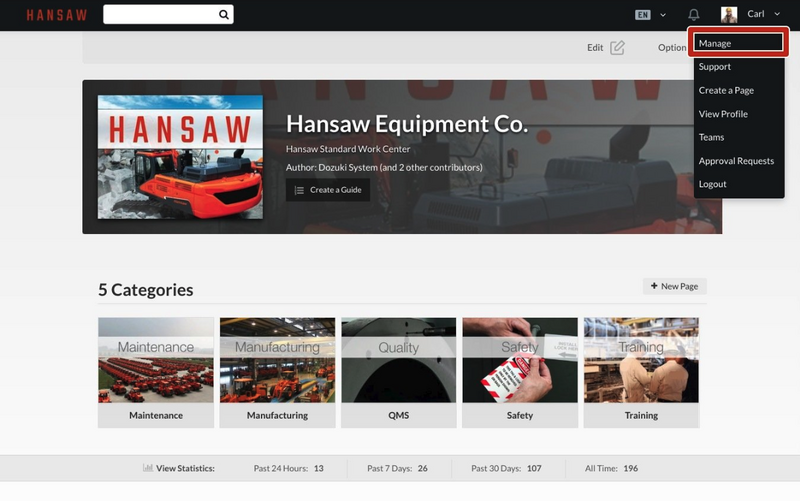Choose Support in the dropdown menu
Image resolution: width=800 pixels, height=501 pixels.
click(715, 67)
